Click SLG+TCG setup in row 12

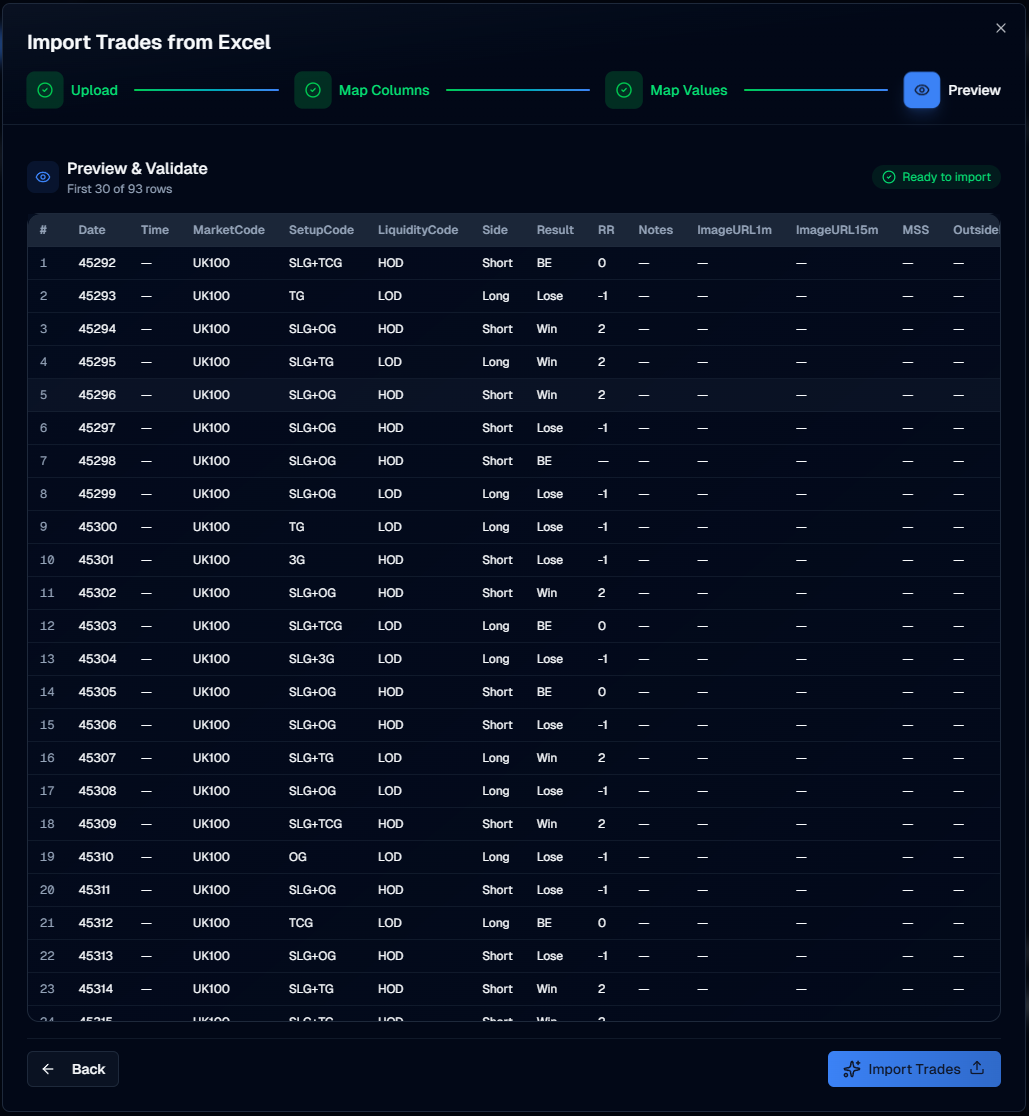(315, 626)
